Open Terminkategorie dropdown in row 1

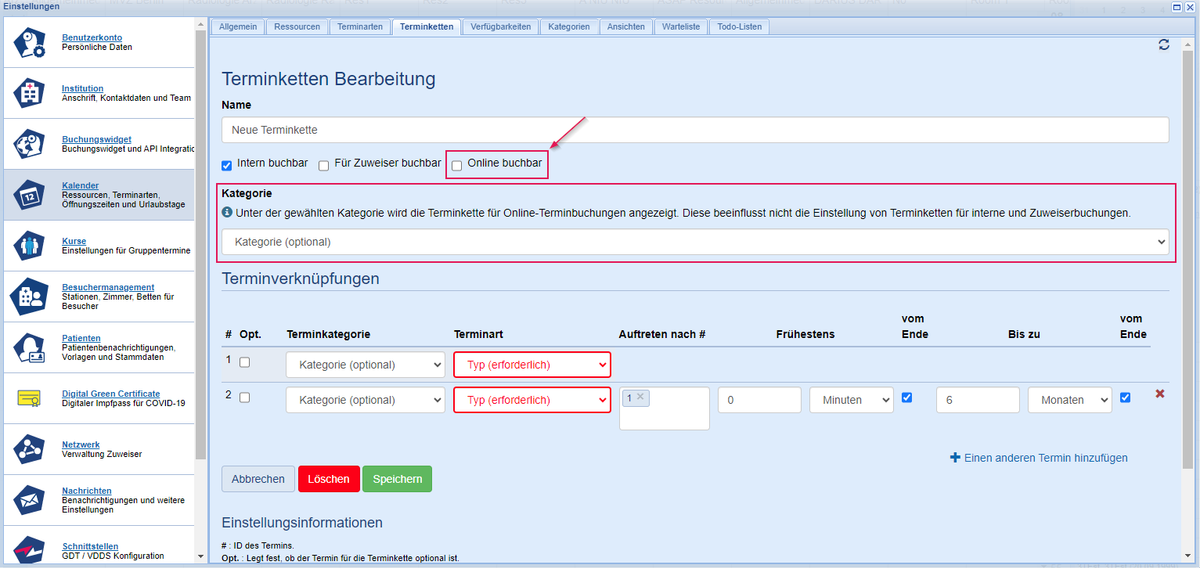365,364
